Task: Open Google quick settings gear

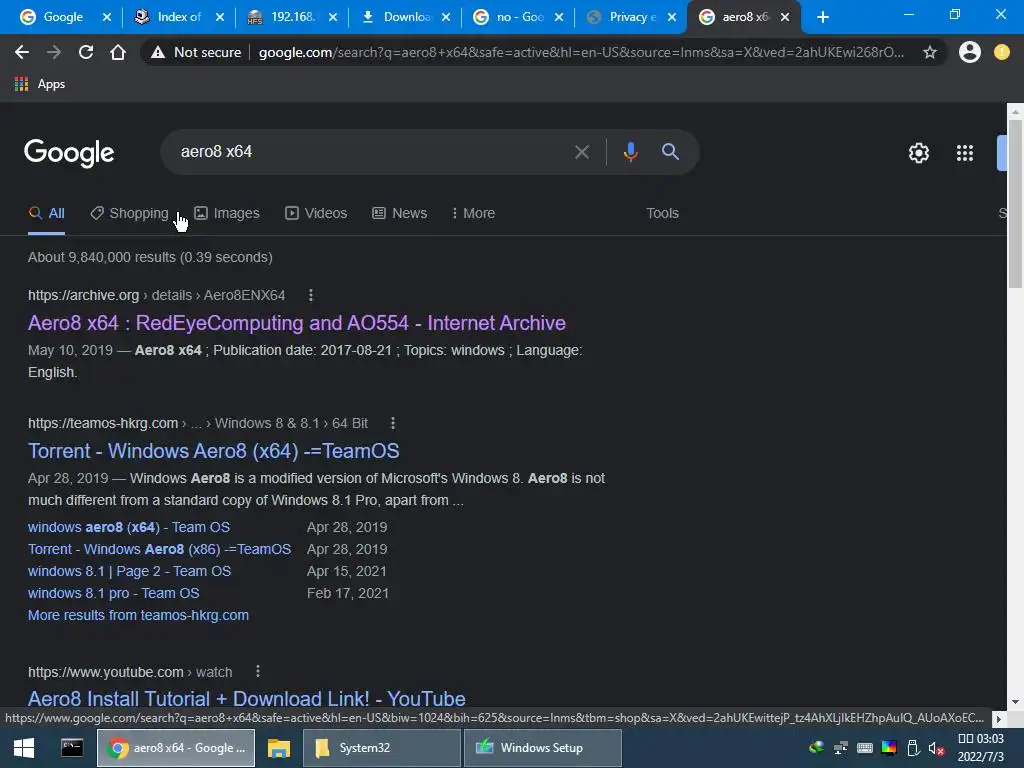Action: click(x=919, y=153)
